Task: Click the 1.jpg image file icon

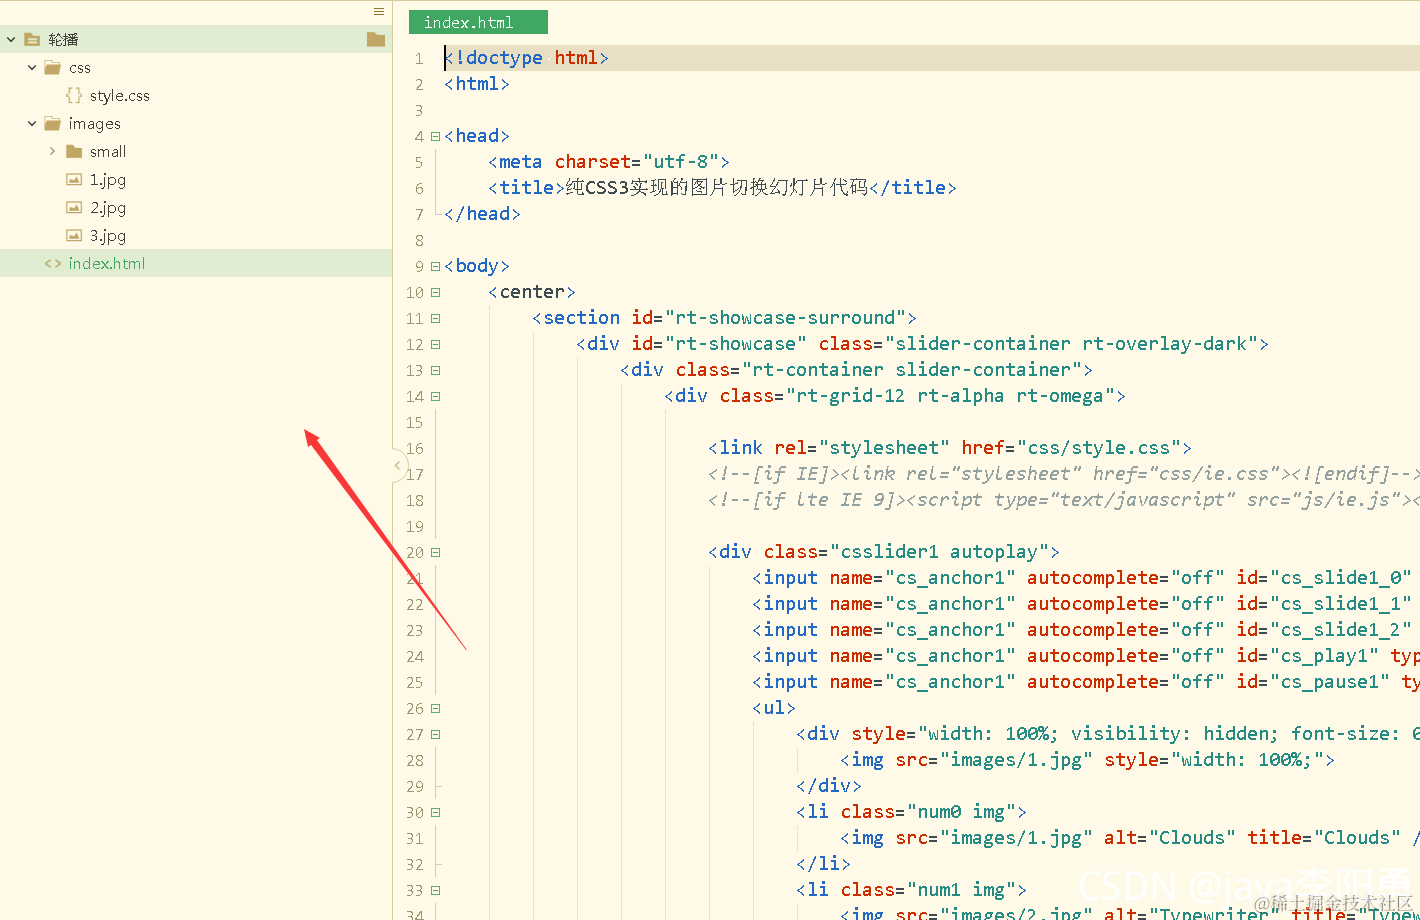Action: (74, 180)
